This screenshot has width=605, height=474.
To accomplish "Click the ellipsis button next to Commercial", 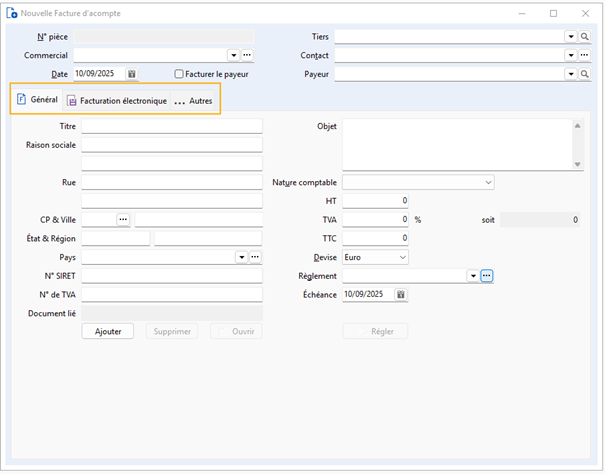I will click(247, 55).
